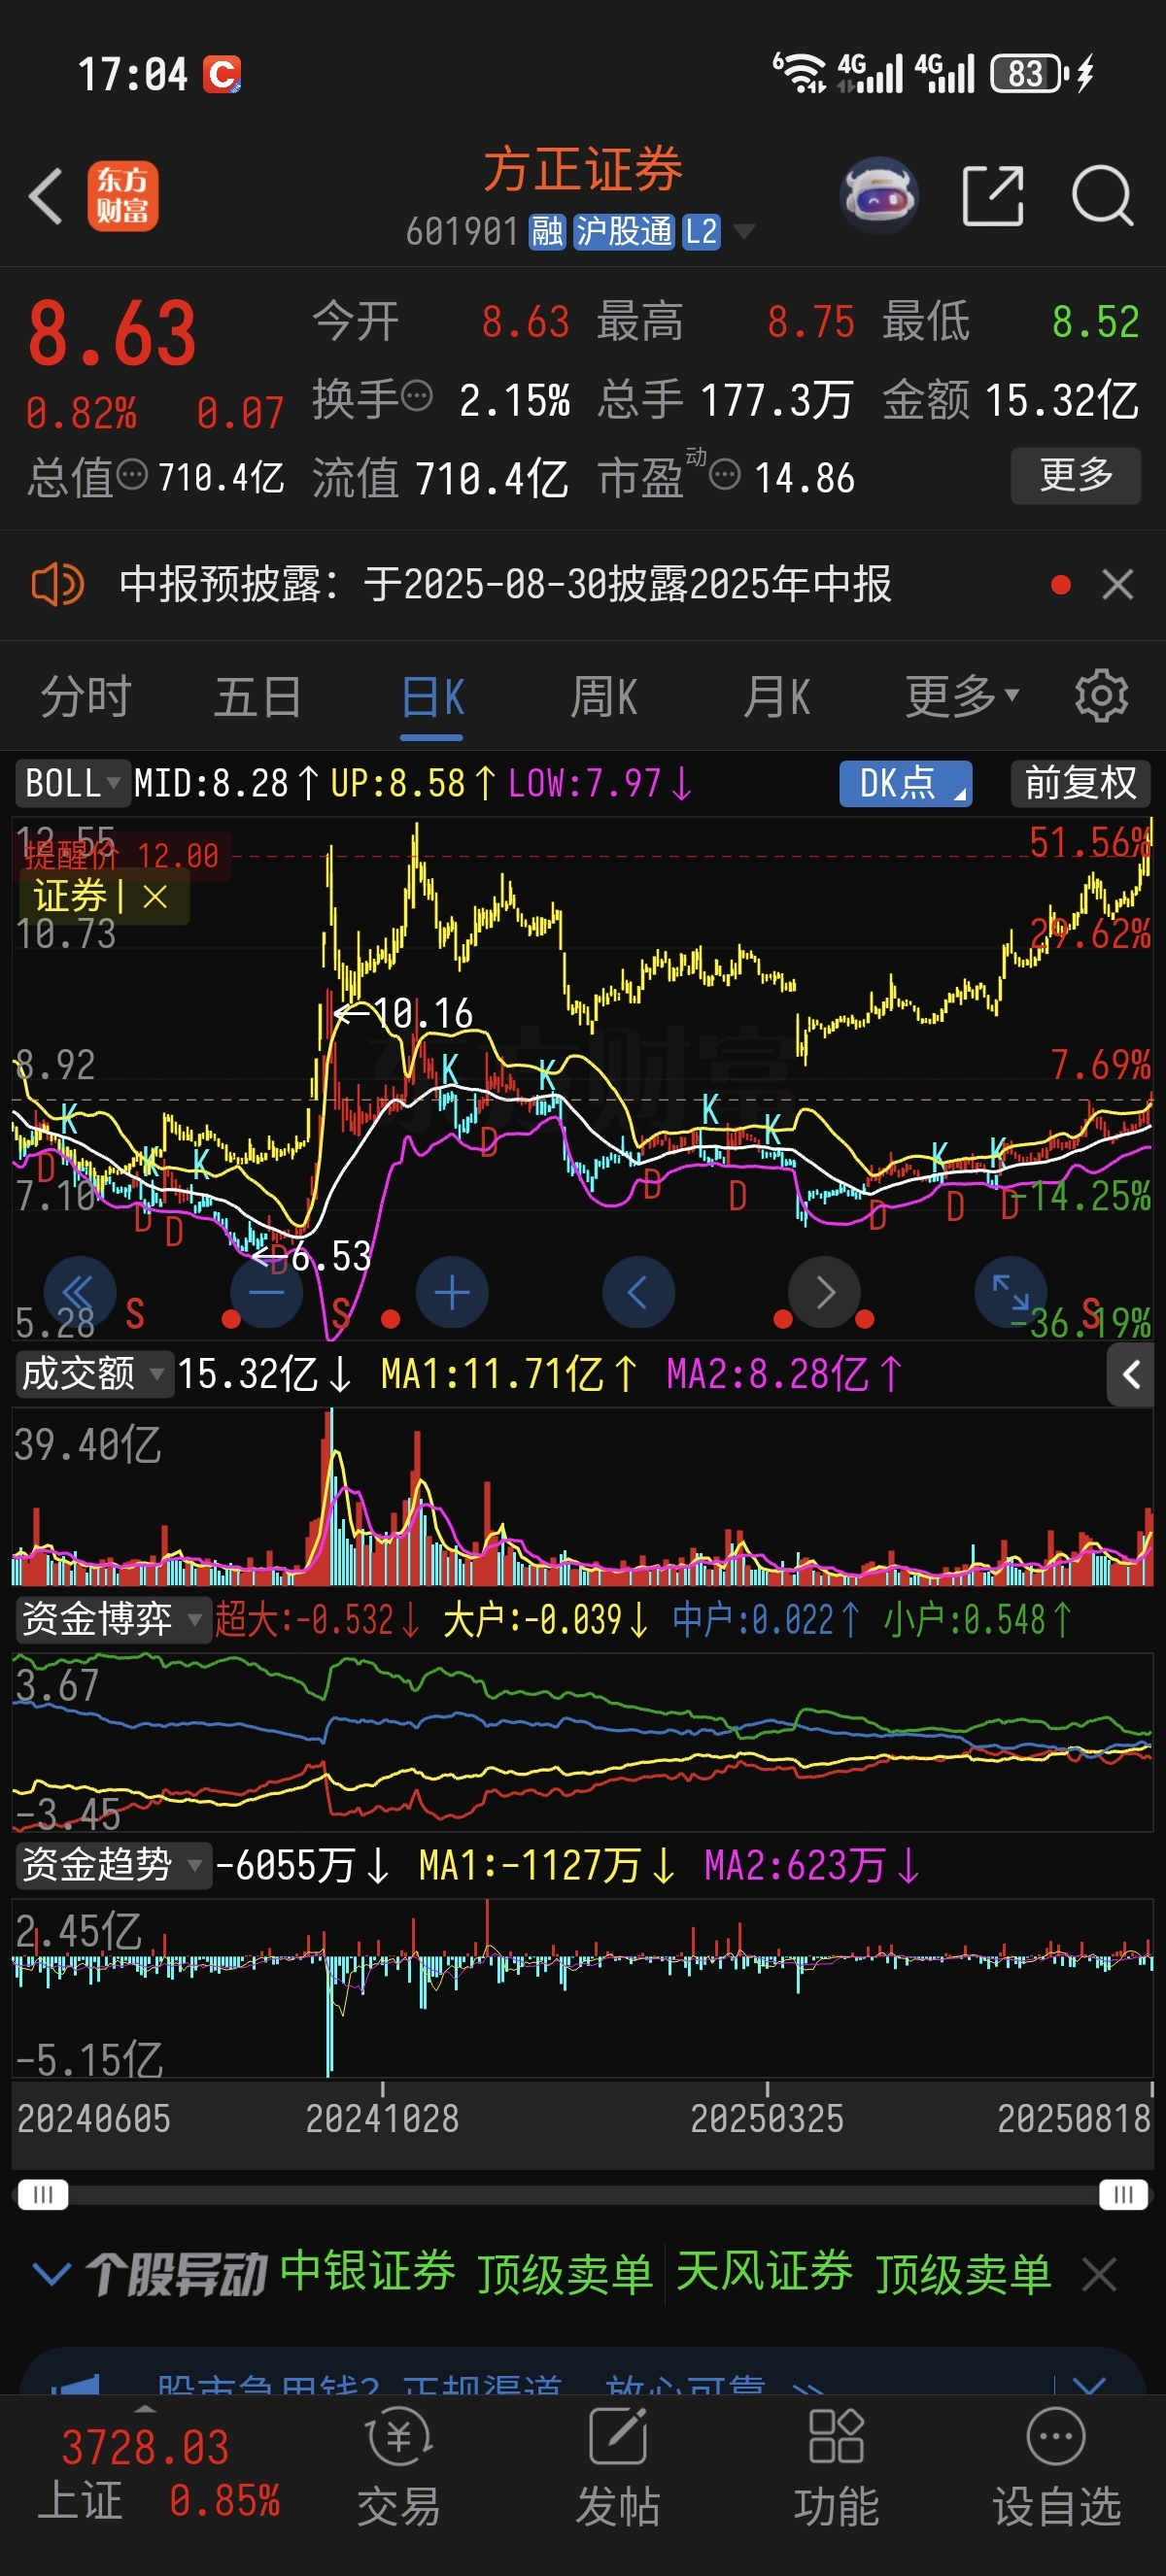1166x2576 pixels.
Task: Zoom in chart with plus button
Action: [452, 1292]
